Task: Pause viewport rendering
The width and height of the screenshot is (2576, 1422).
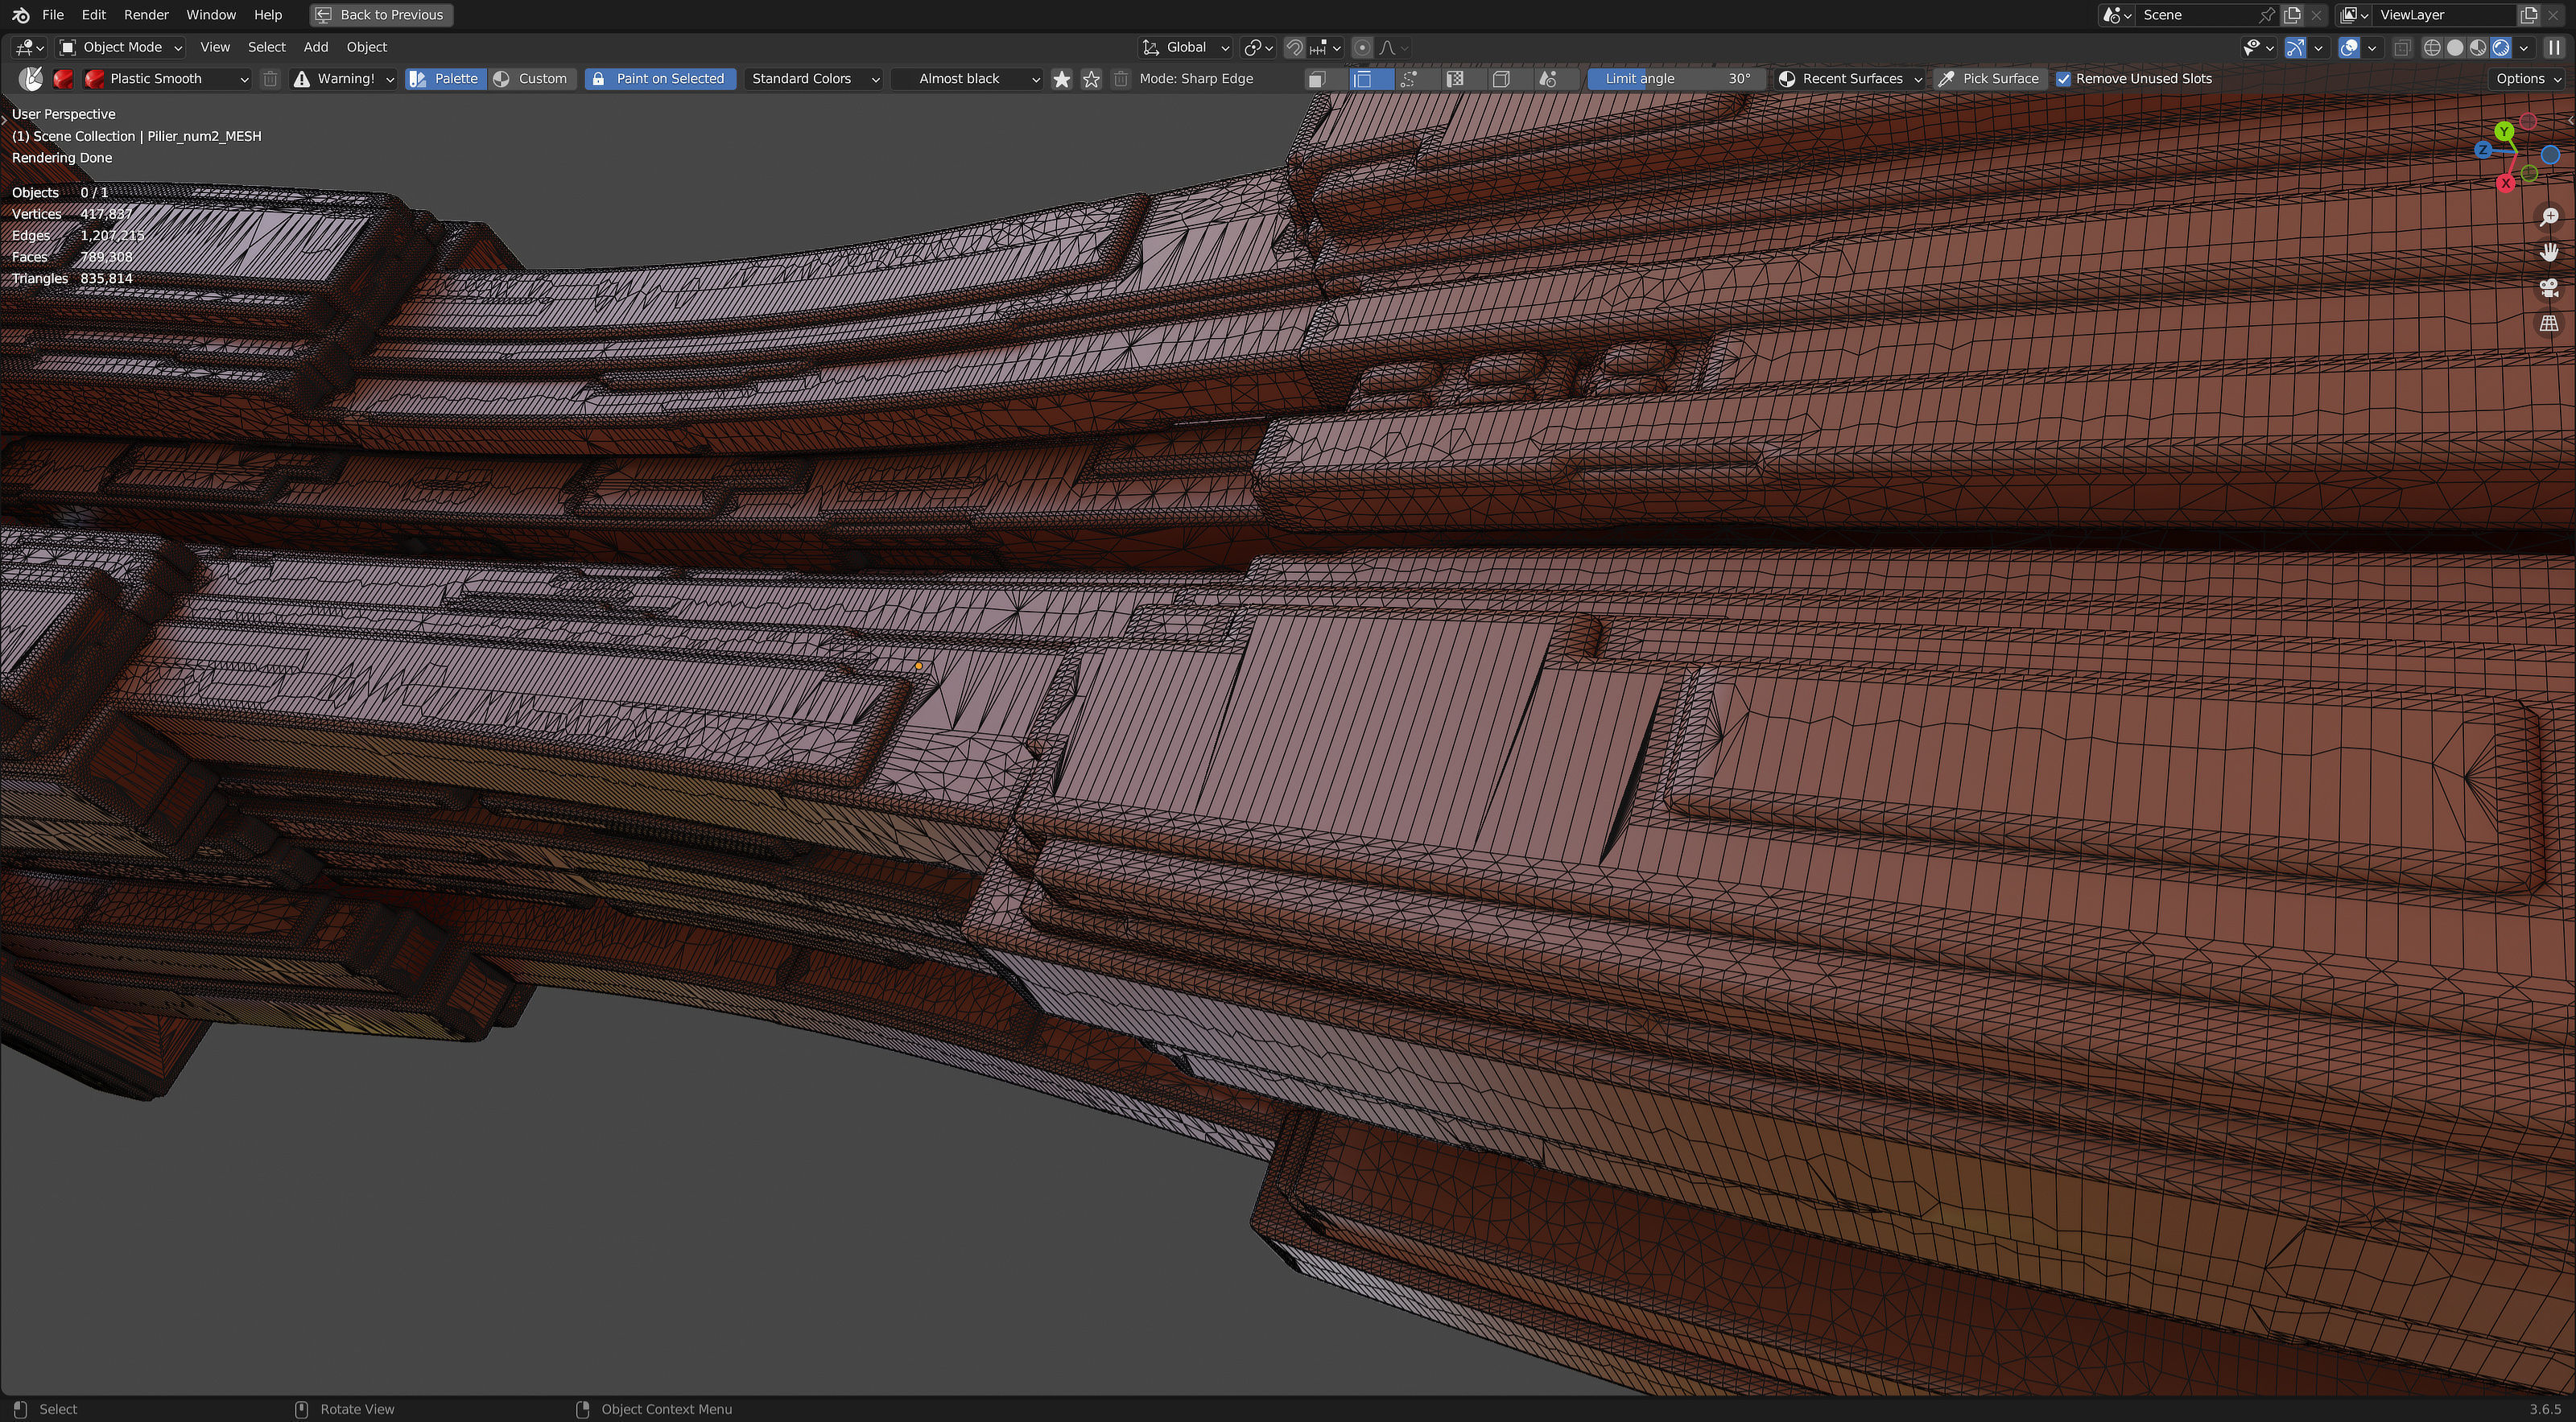Action: [x=2554, y=47]
